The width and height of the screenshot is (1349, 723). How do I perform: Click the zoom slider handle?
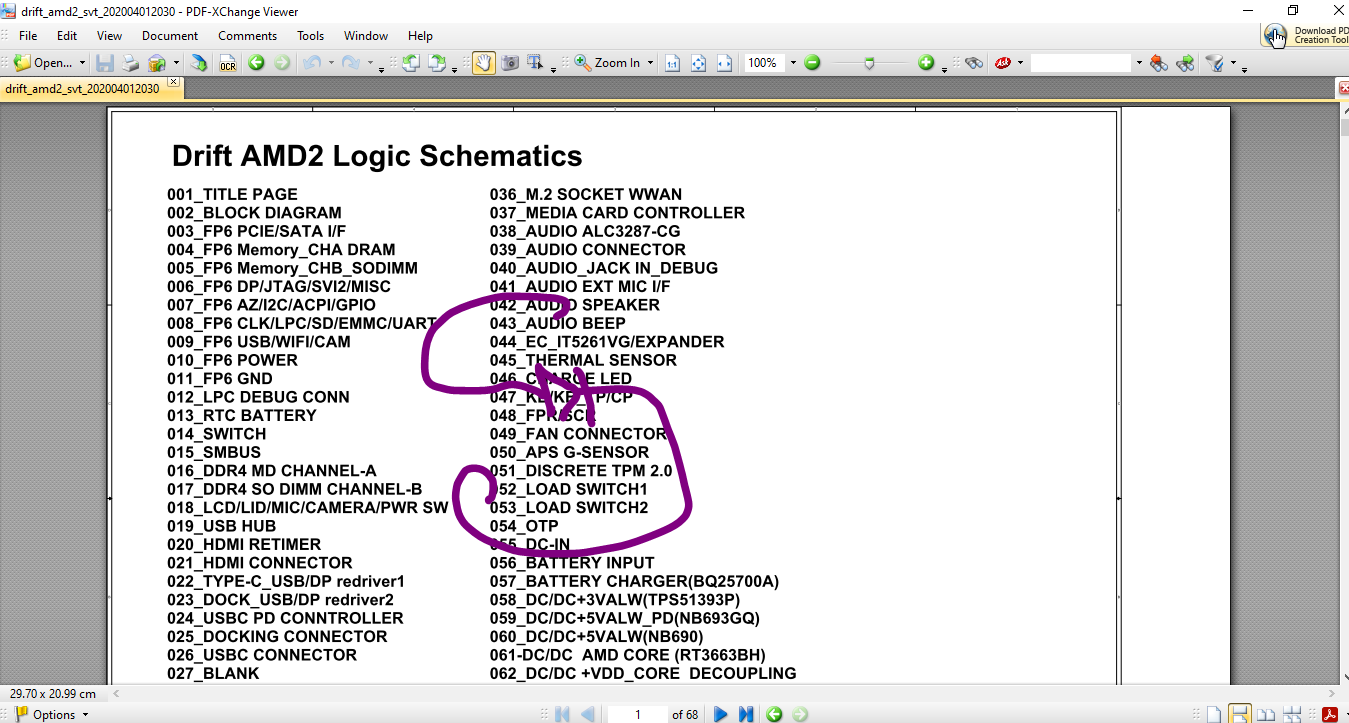point(870,63)
